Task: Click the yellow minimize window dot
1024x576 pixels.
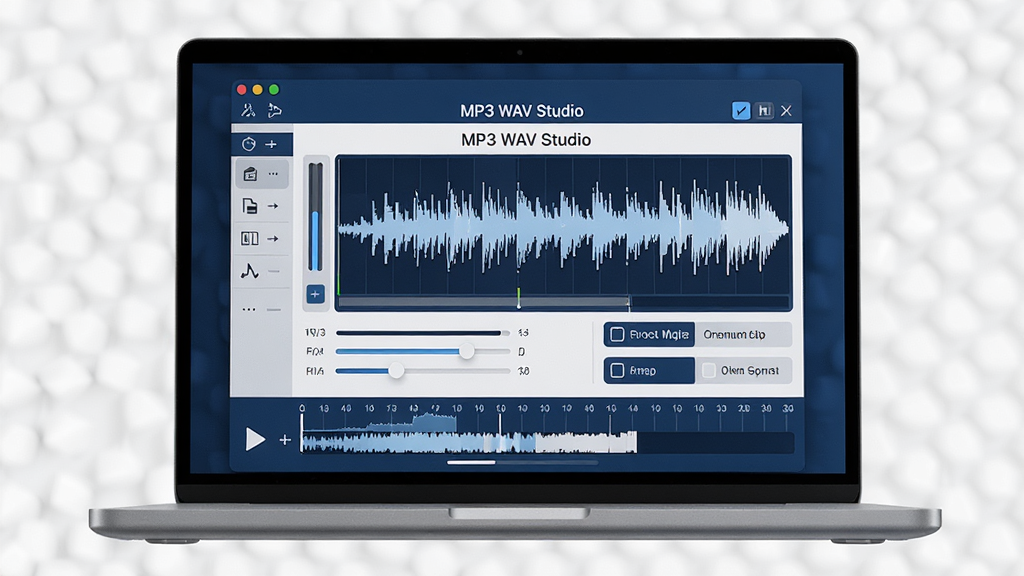Action: (257, 89)
